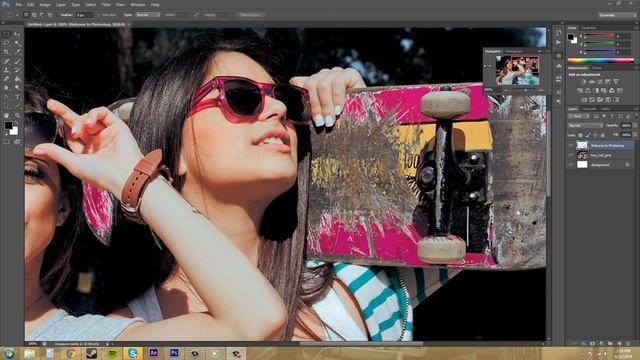Open the workspace Essentials dropdown
The width and height of the screenshot is (640, 360).
click(x=617, y=15)
